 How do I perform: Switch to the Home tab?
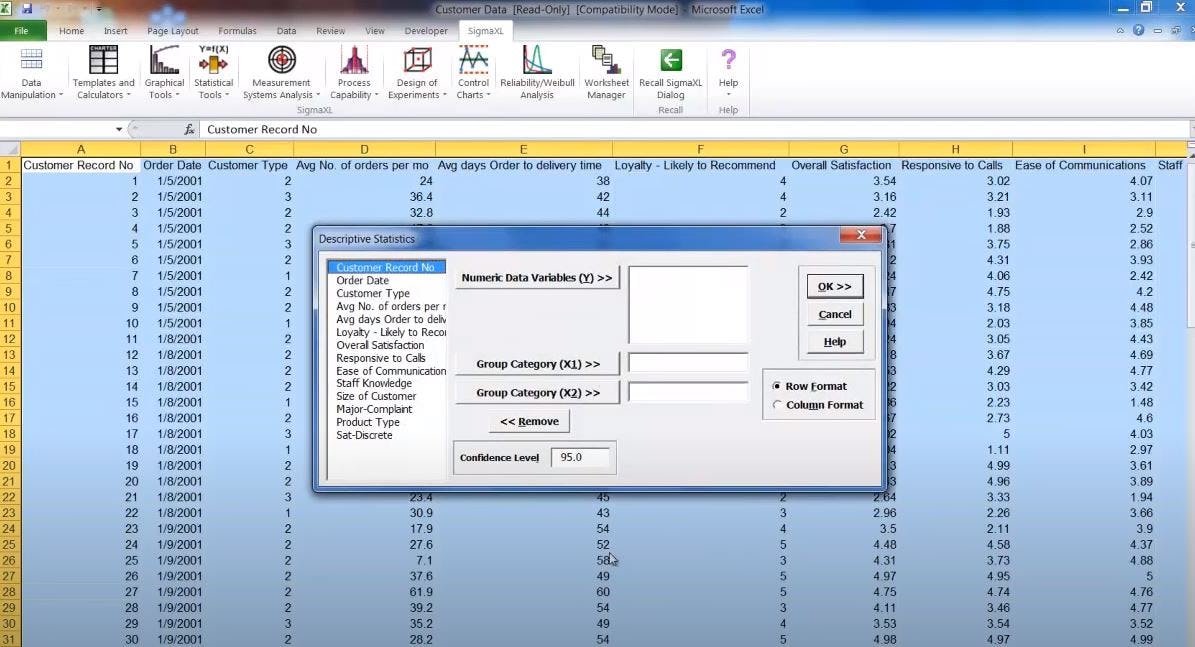coord(72,31)
